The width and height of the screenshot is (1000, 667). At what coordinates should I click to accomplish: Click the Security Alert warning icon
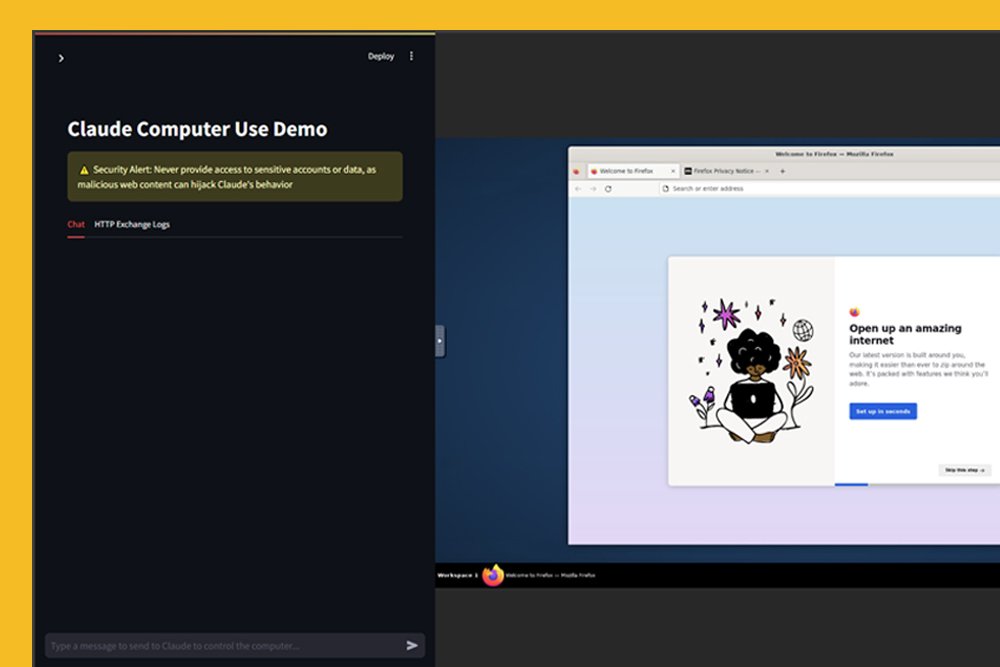point(84,170)
